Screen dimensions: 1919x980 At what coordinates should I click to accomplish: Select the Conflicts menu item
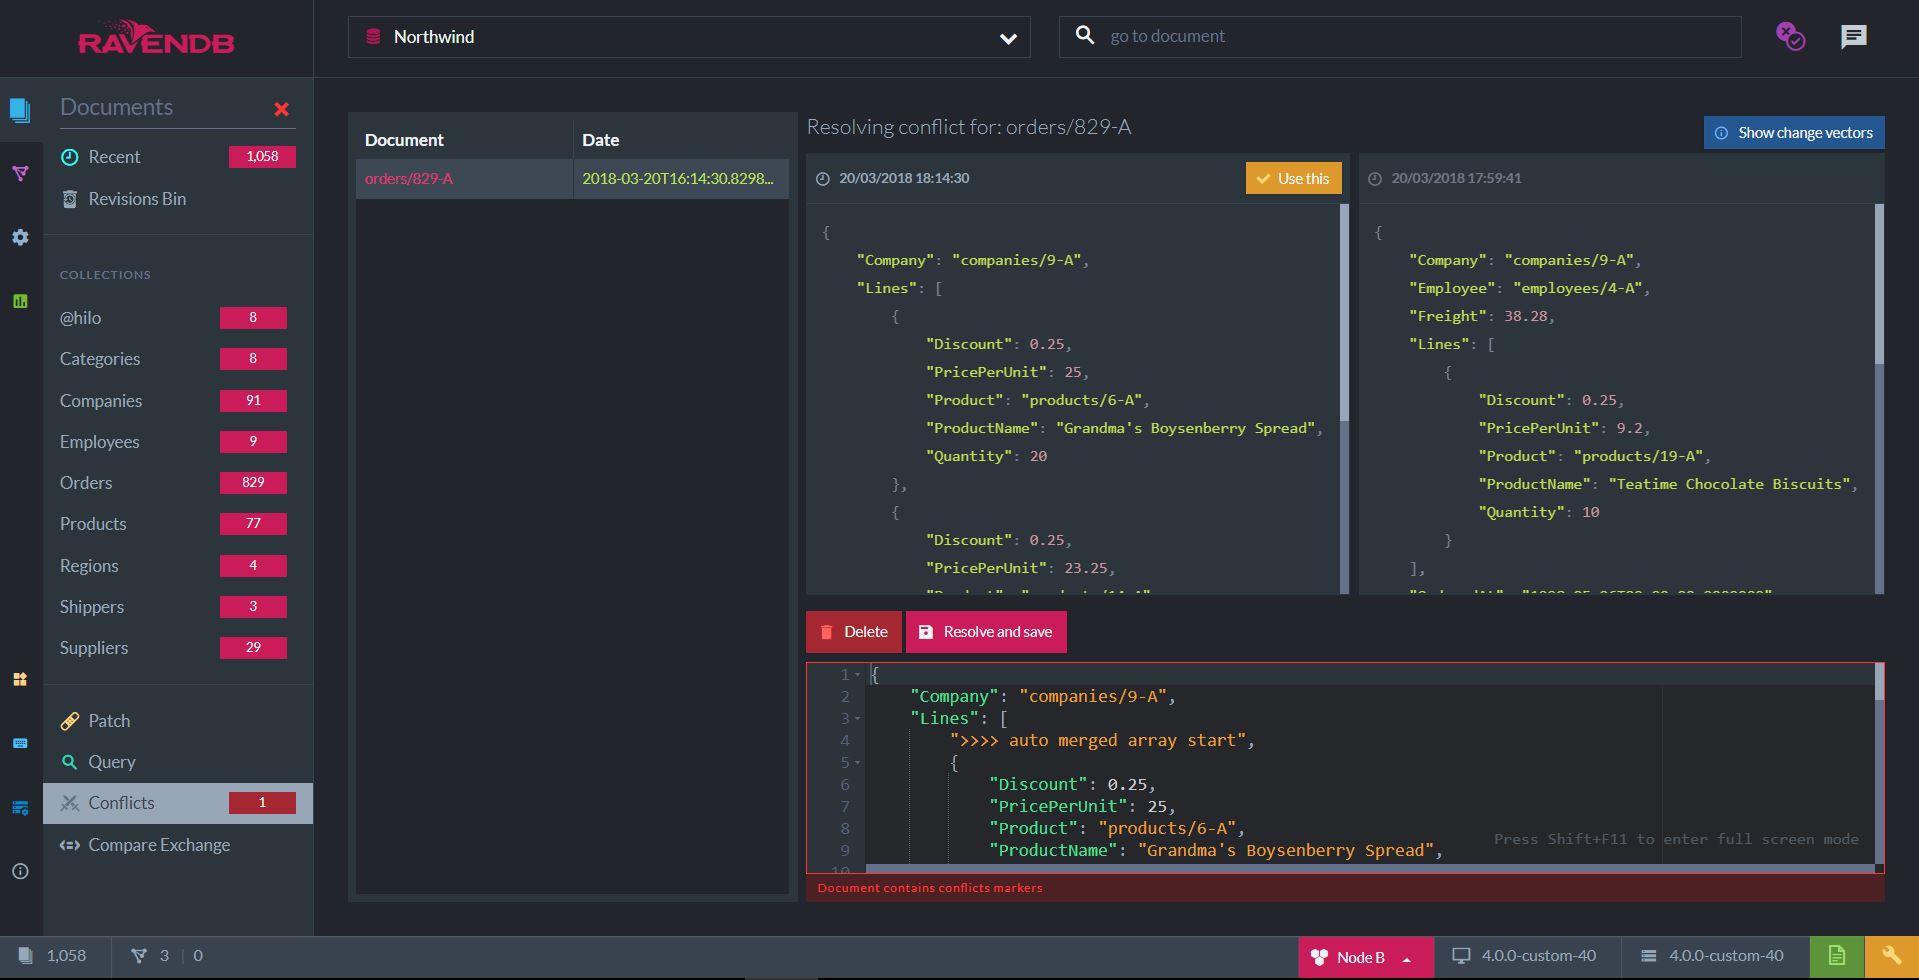click(x=178, y=803)
